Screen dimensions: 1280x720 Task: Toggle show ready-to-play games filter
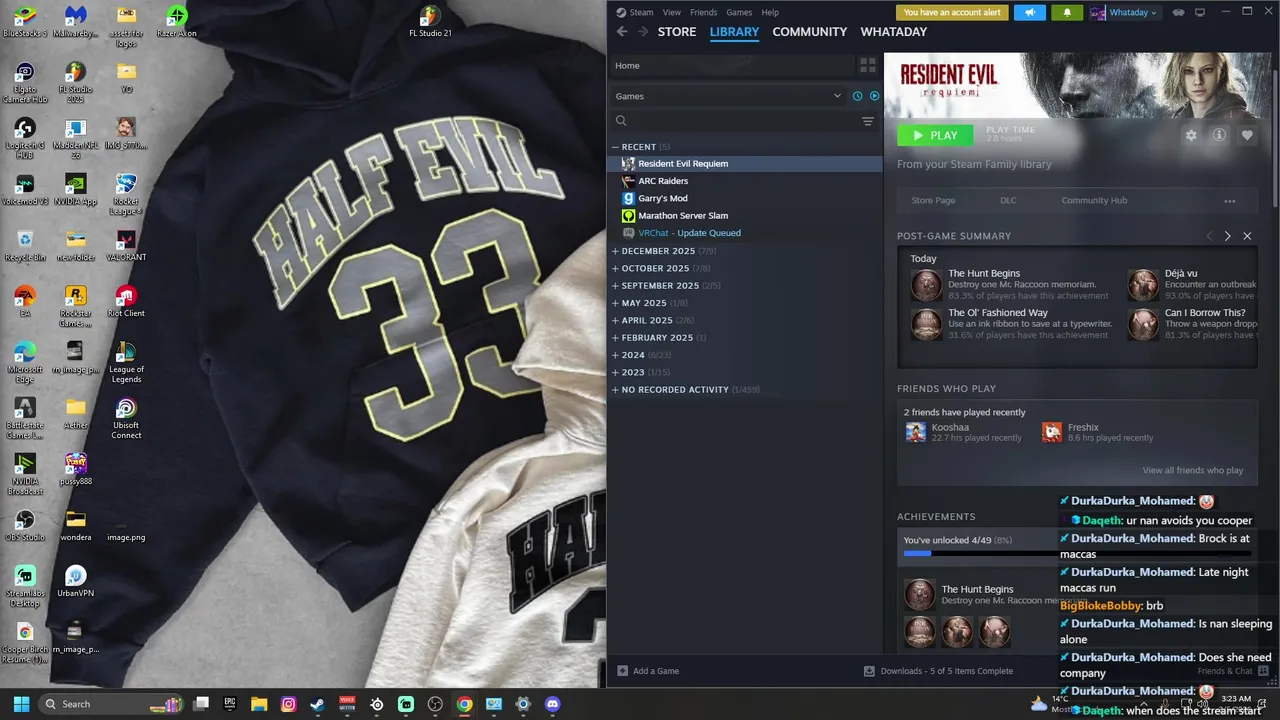point(874,96)
